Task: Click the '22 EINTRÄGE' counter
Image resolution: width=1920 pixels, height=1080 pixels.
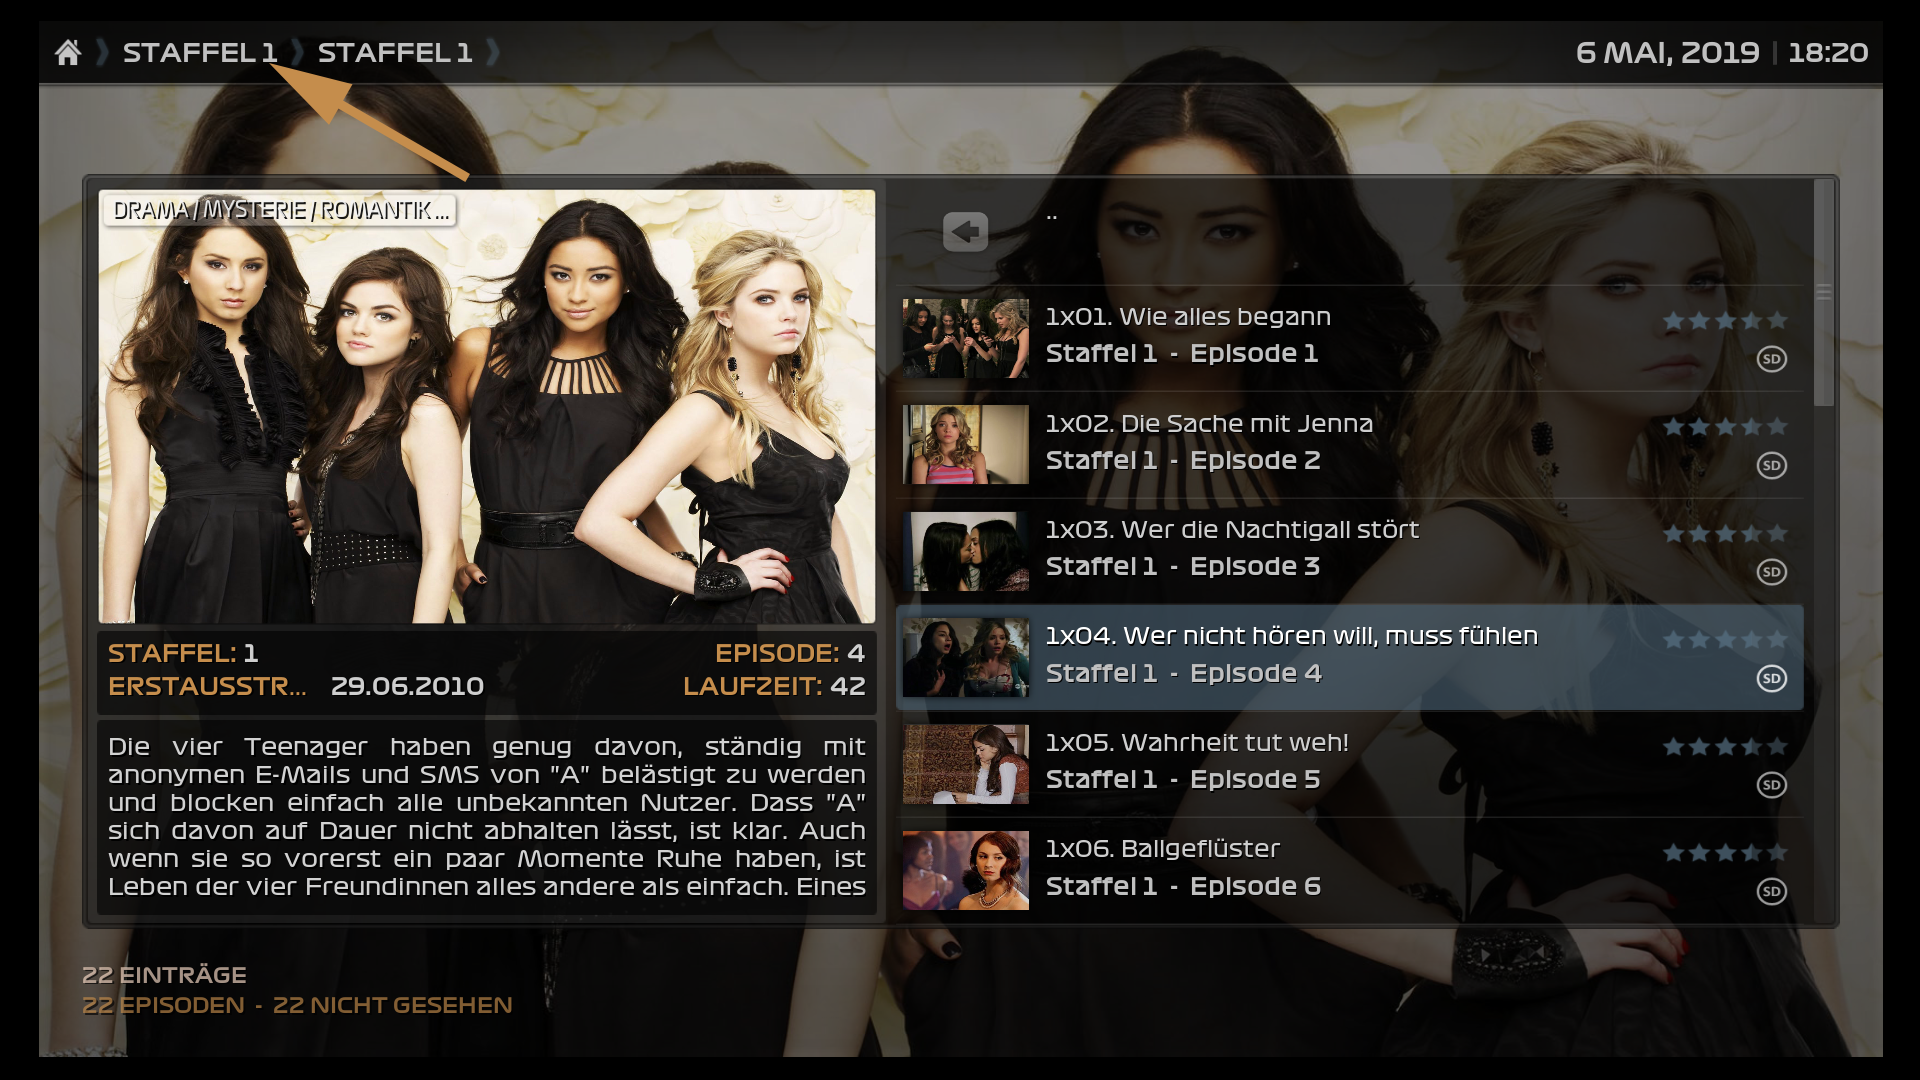Action: point(164,976)
